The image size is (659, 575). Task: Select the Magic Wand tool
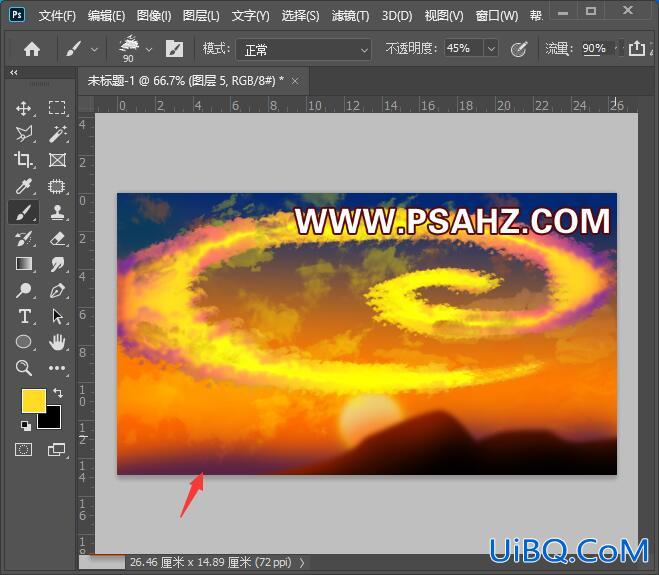[58, 134]
